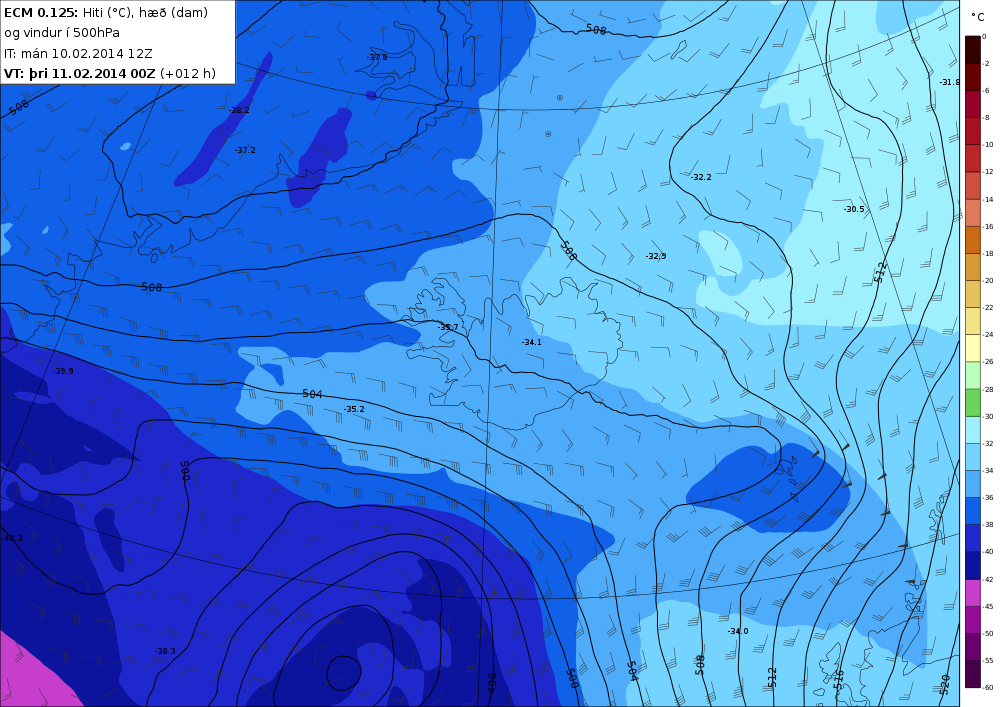Click the medium blue -34 to -36 swatch
This screenshot has height=707, width=1000.
973,484
